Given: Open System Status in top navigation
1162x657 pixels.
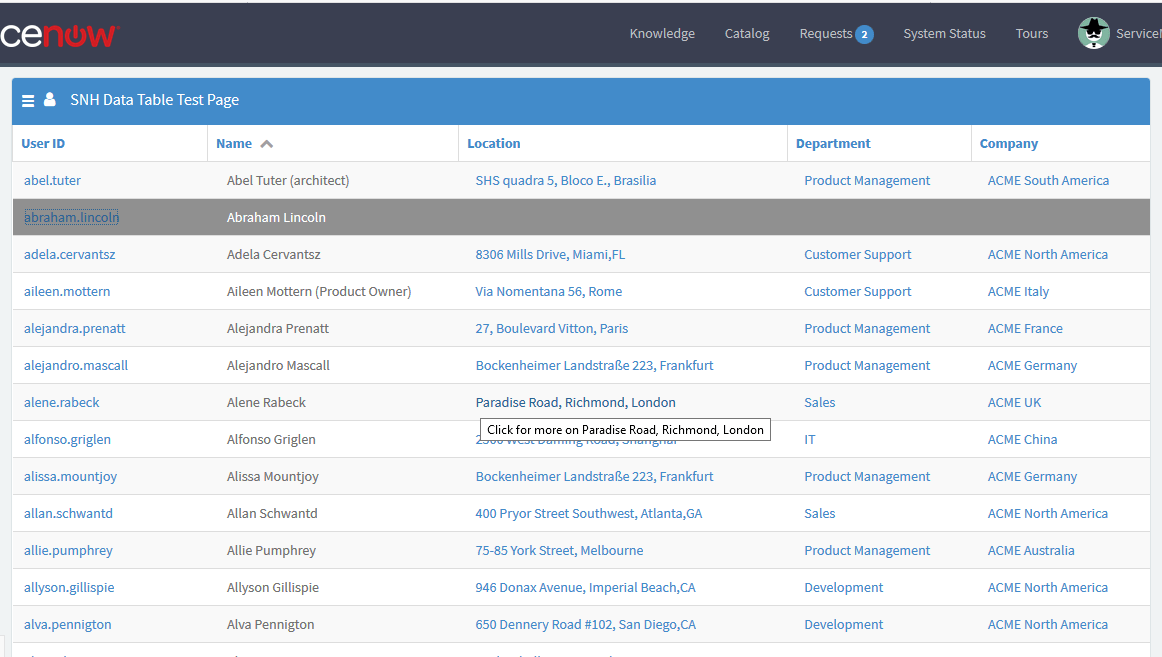Looking at the screenshot, I should coord(944,33).
